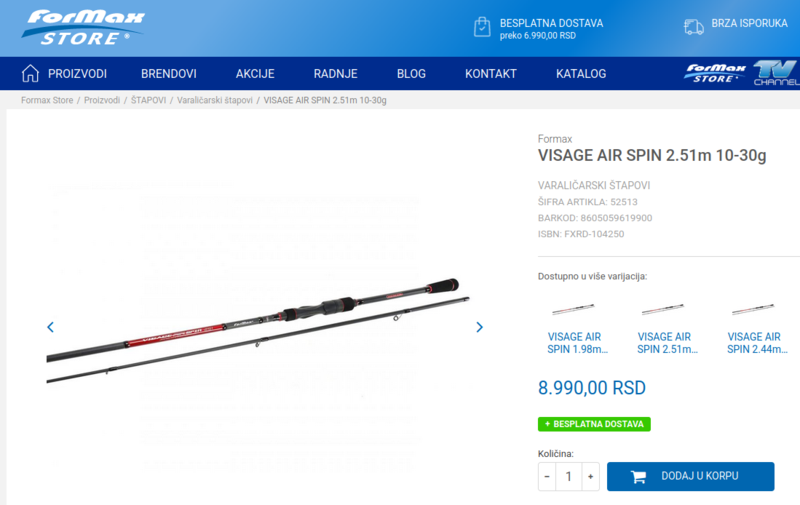Click the ŠTAPOVI breadcrumb link

click(148, 100)
